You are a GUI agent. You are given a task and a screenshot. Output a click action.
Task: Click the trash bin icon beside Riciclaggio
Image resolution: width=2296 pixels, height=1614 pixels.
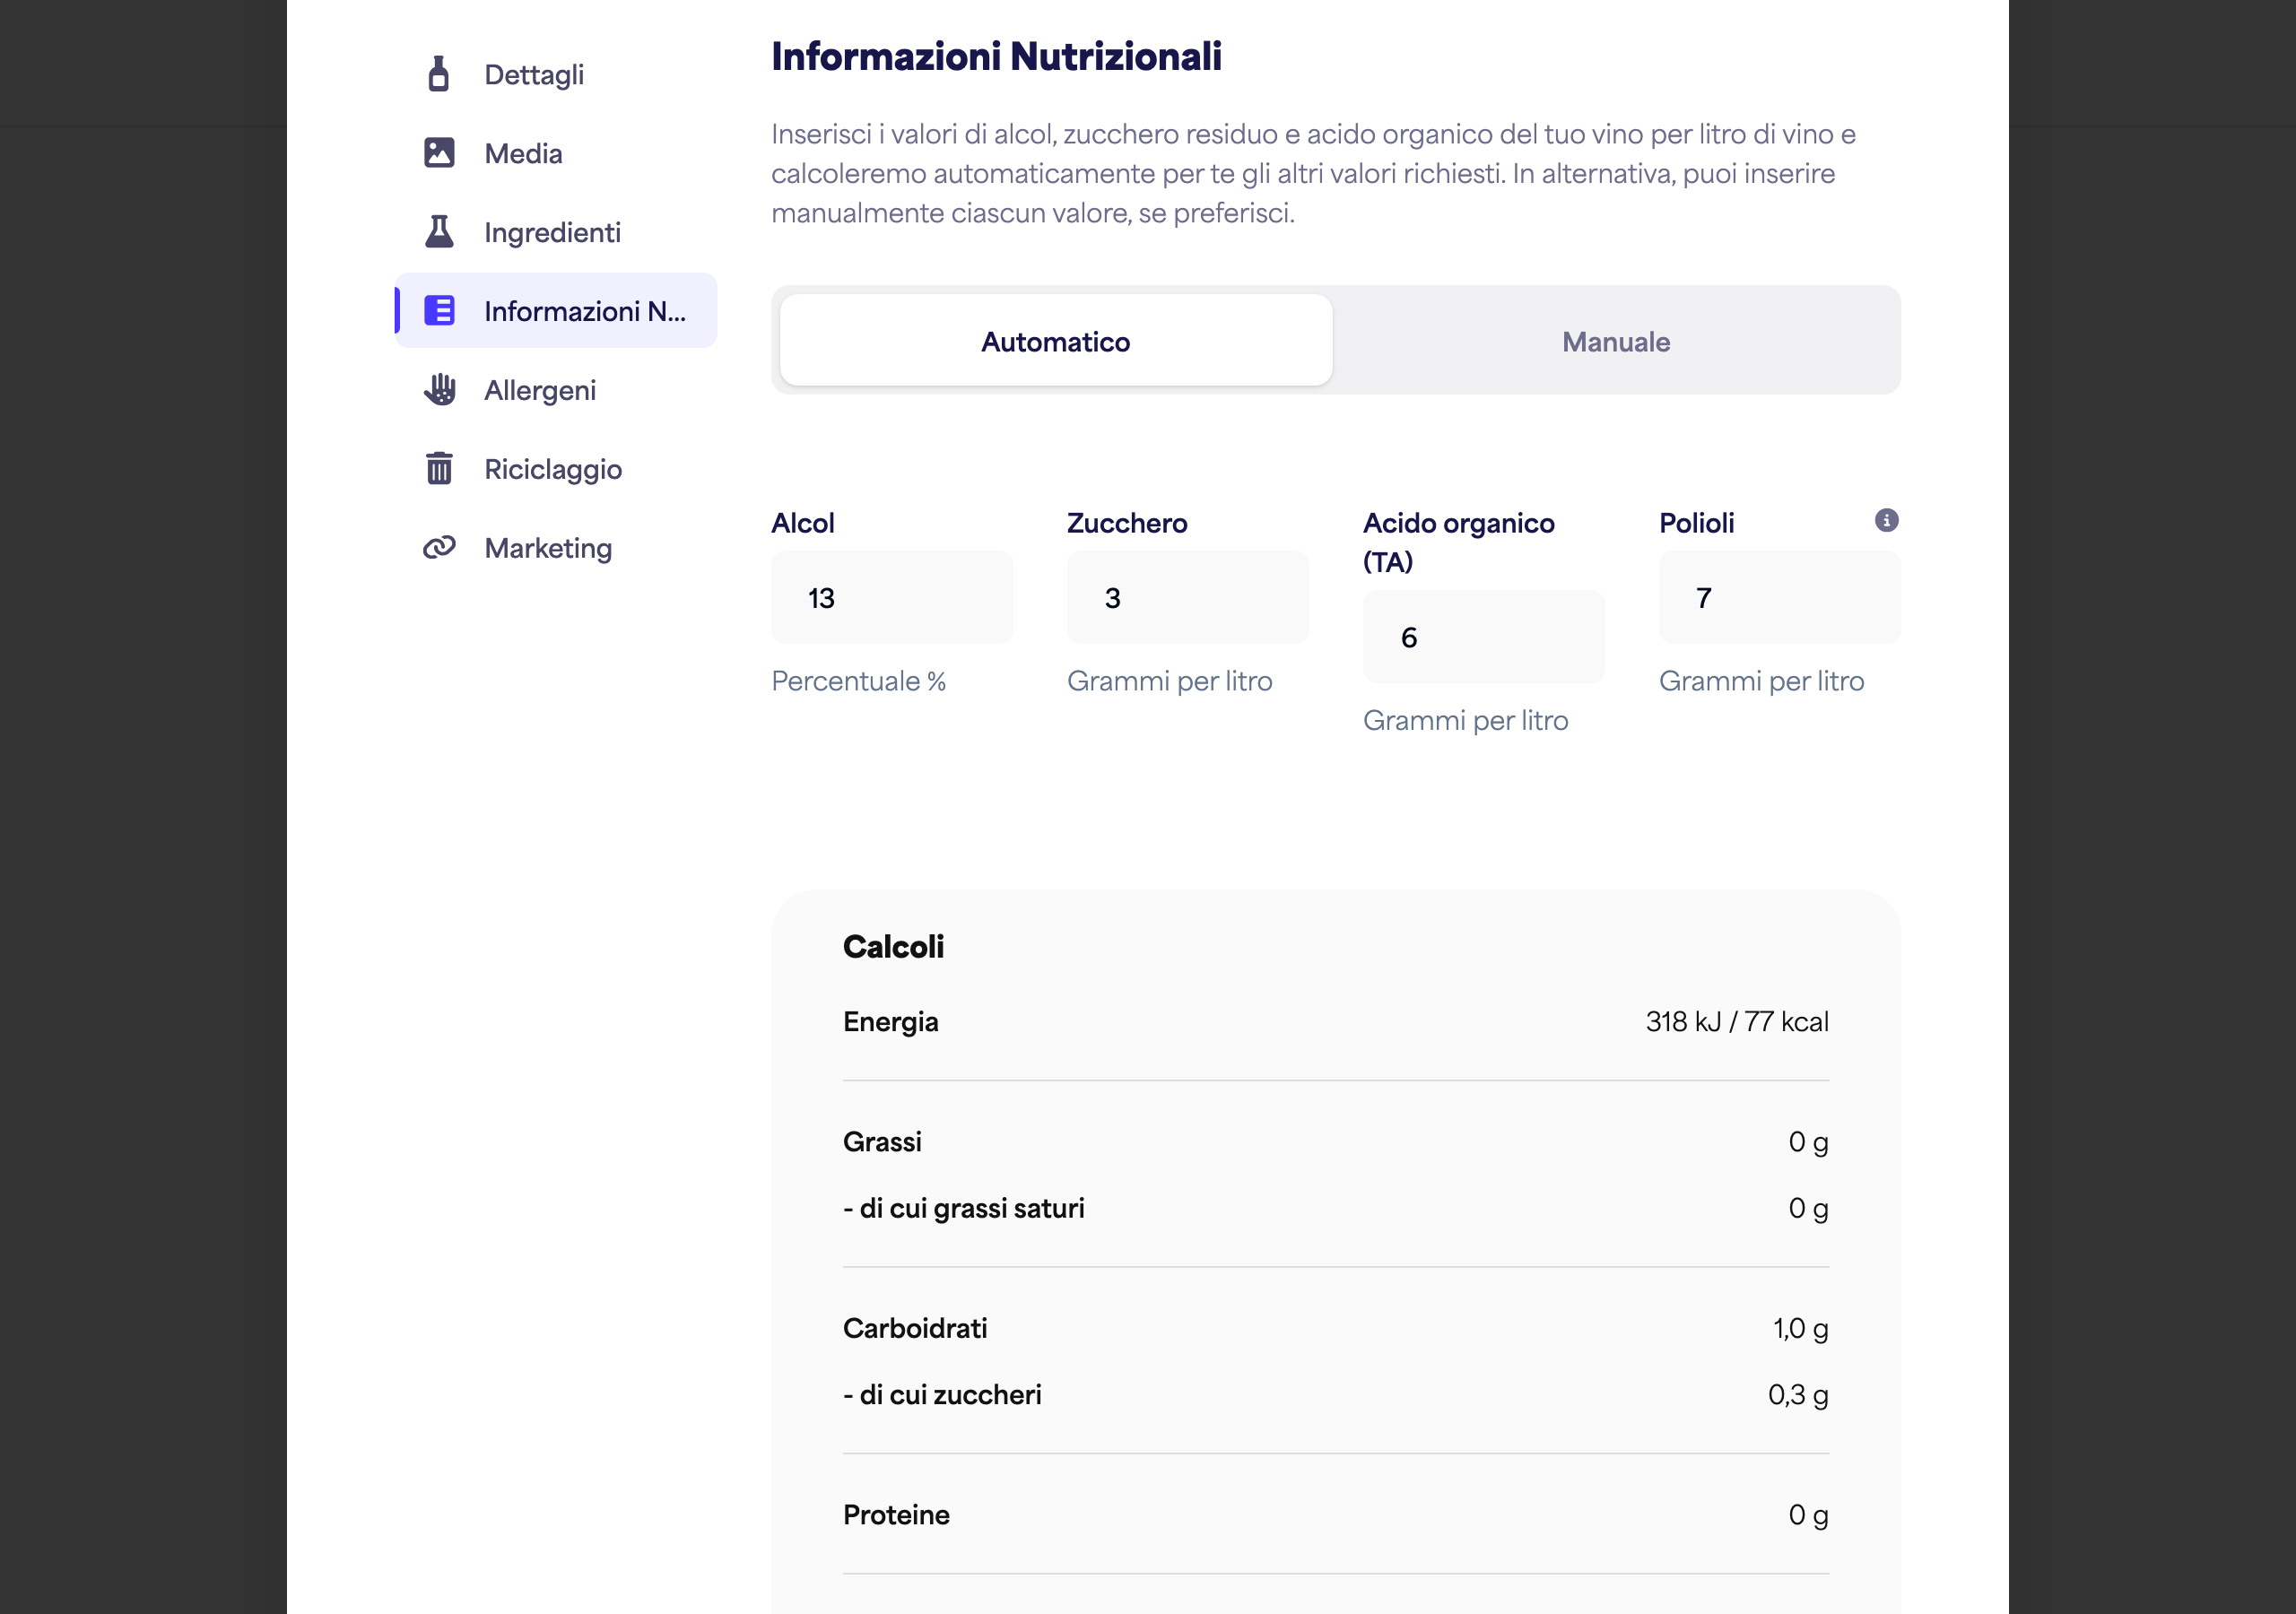(x=439, y=468)
